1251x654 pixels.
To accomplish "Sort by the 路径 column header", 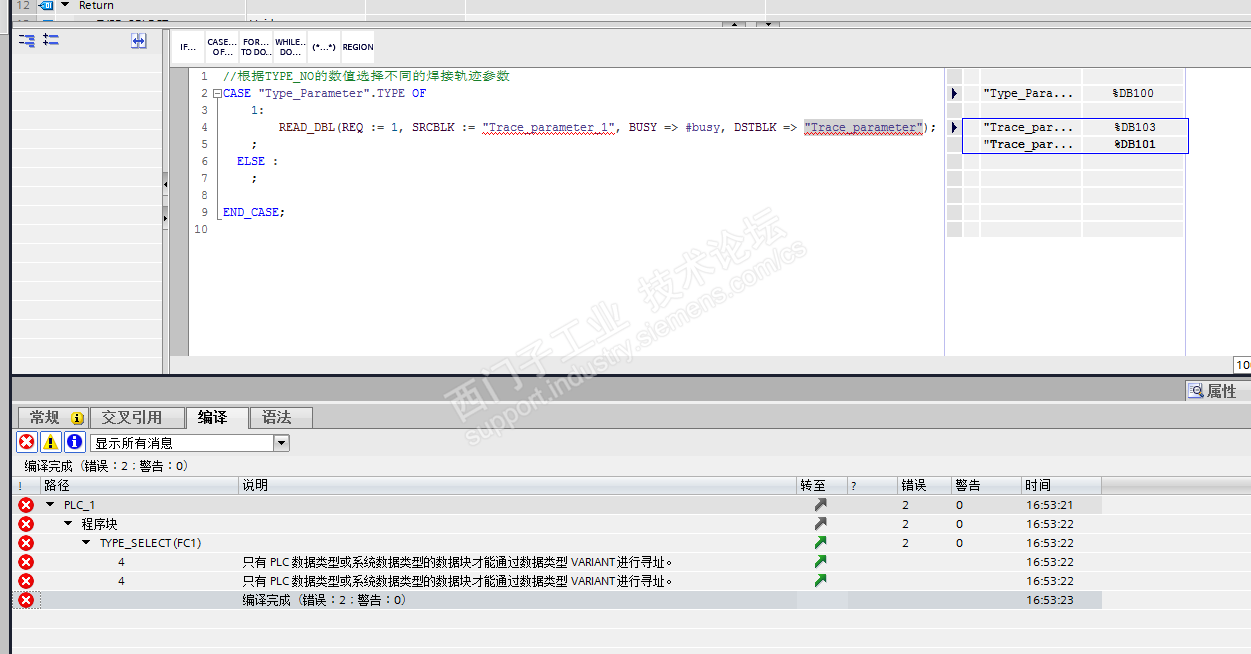I will coord(140,485).
